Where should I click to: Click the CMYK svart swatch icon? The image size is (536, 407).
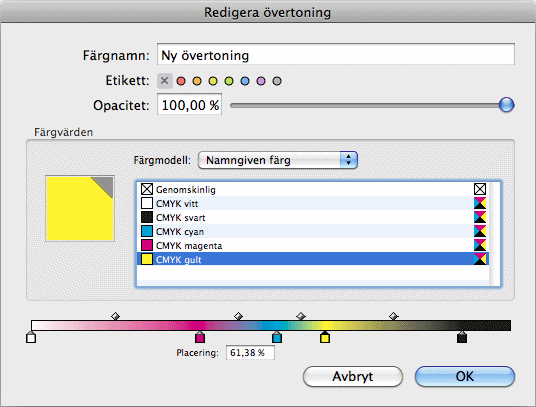point(147,217)
